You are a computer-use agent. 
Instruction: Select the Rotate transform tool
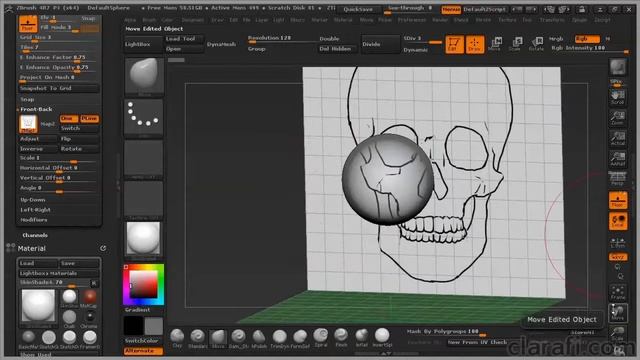click(537, 44)
